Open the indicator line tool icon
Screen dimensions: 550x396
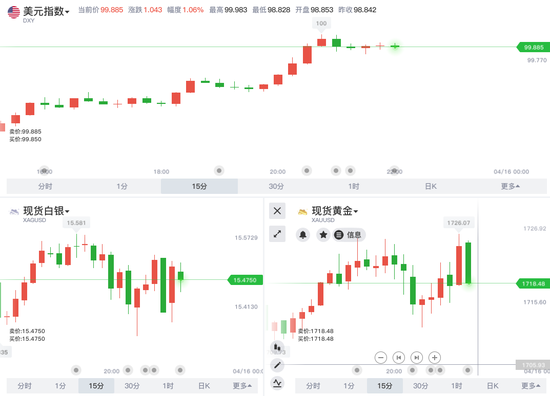point(277,383)
